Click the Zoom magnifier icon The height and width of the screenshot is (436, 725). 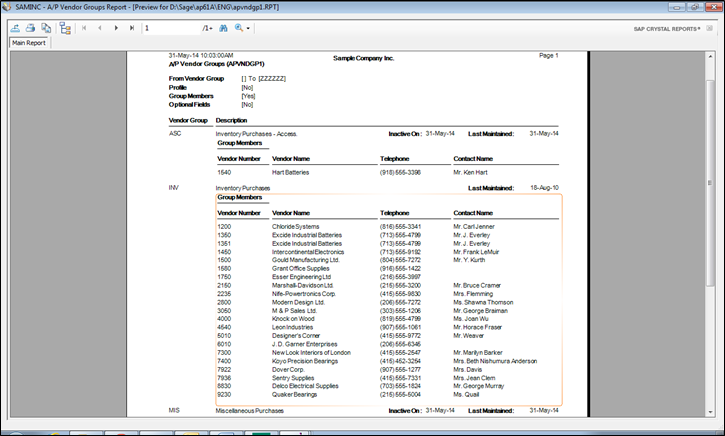point(239,28)
